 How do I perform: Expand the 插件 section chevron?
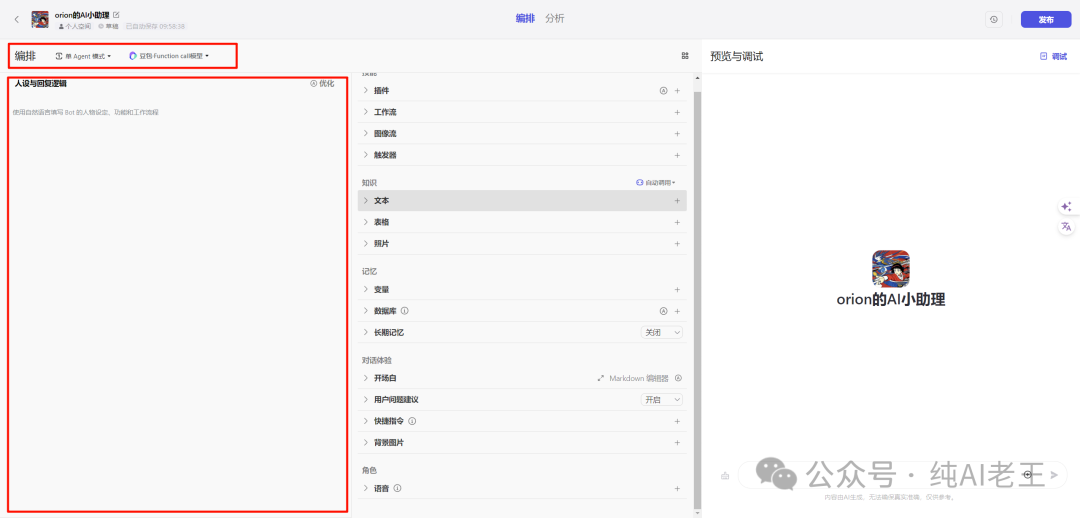(x=366, y=90)
